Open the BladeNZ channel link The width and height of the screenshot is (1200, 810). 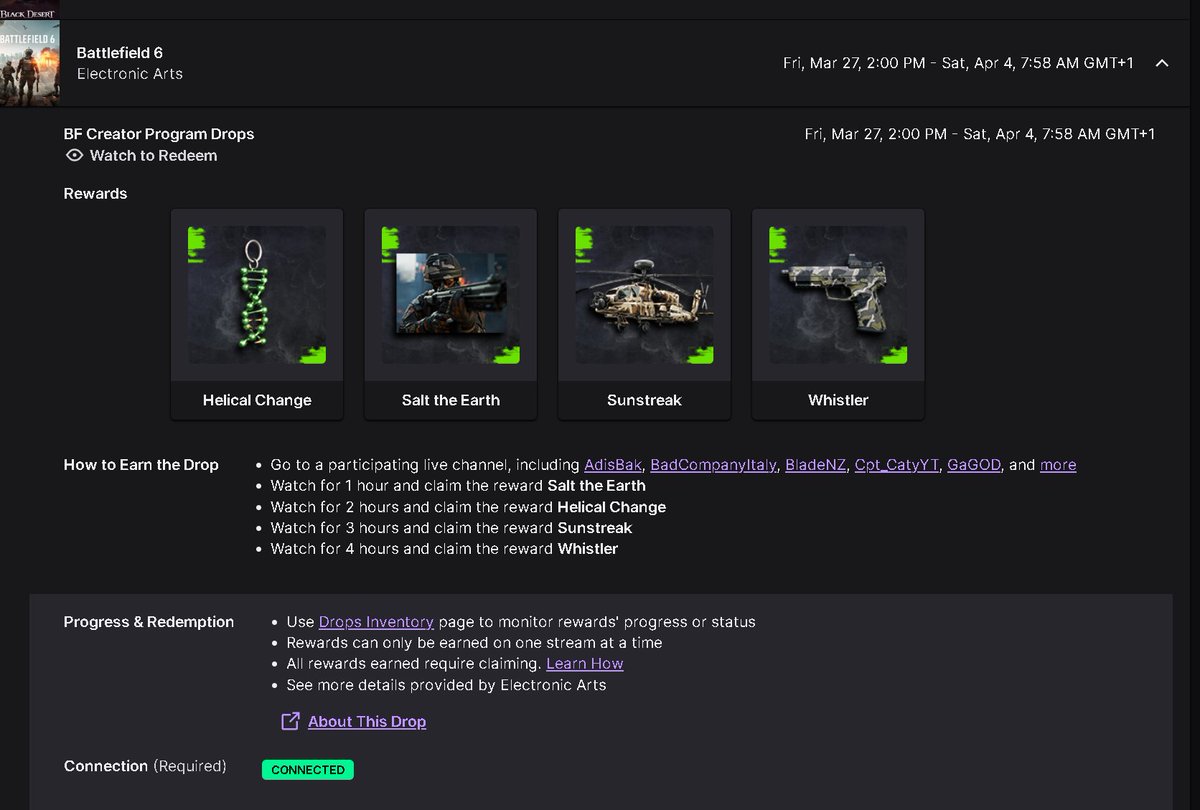pyautogui.click(x=816, y=465)
